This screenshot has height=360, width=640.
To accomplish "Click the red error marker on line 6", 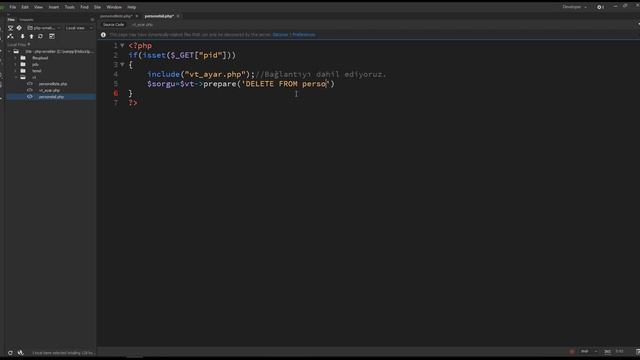I will tap(116, 93).
